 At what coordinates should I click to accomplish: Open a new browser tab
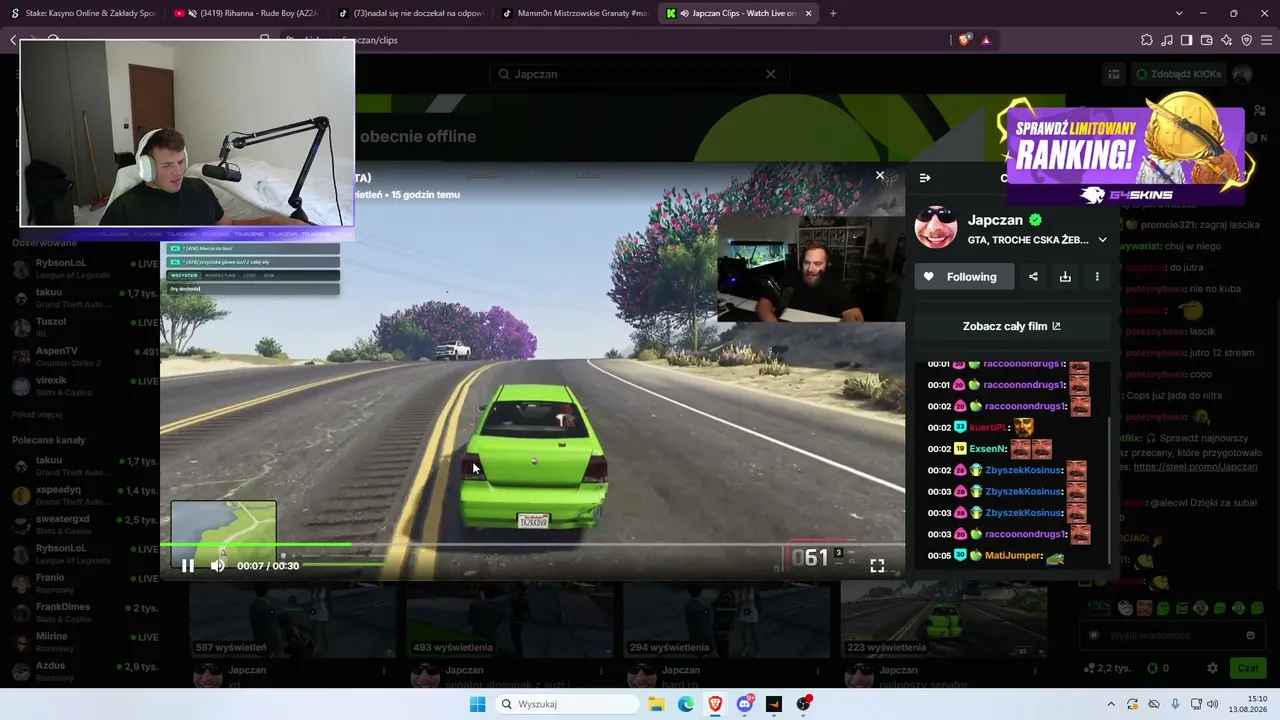coord(833,13)
